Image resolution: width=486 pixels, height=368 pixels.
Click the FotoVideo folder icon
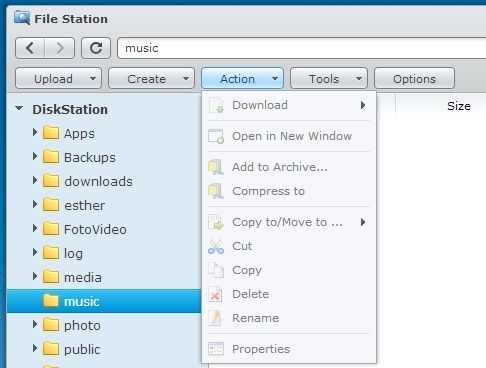pyautogui.click(x=51, y=229)
